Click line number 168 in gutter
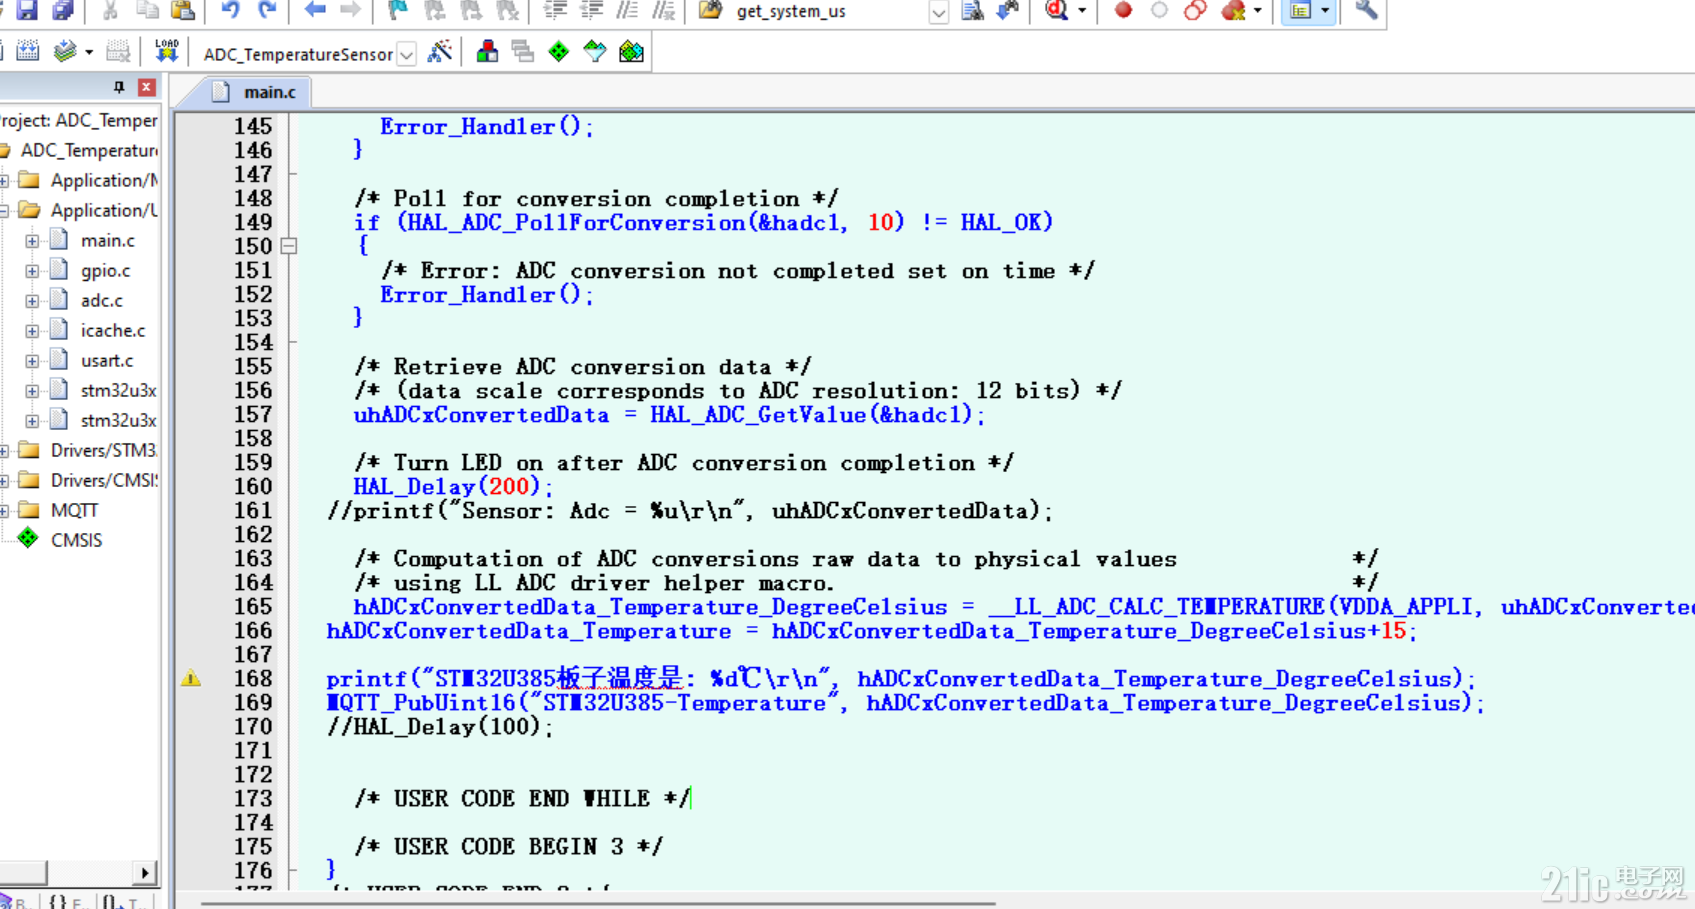This screenshot has height=909, width=1695. coord(252,679)
